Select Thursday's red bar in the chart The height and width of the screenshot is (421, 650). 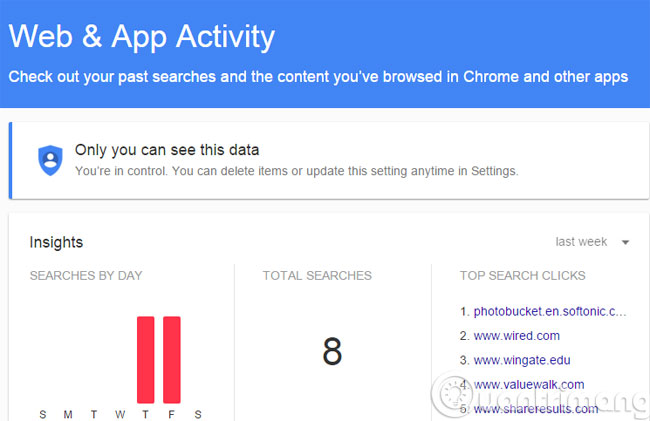146,358
